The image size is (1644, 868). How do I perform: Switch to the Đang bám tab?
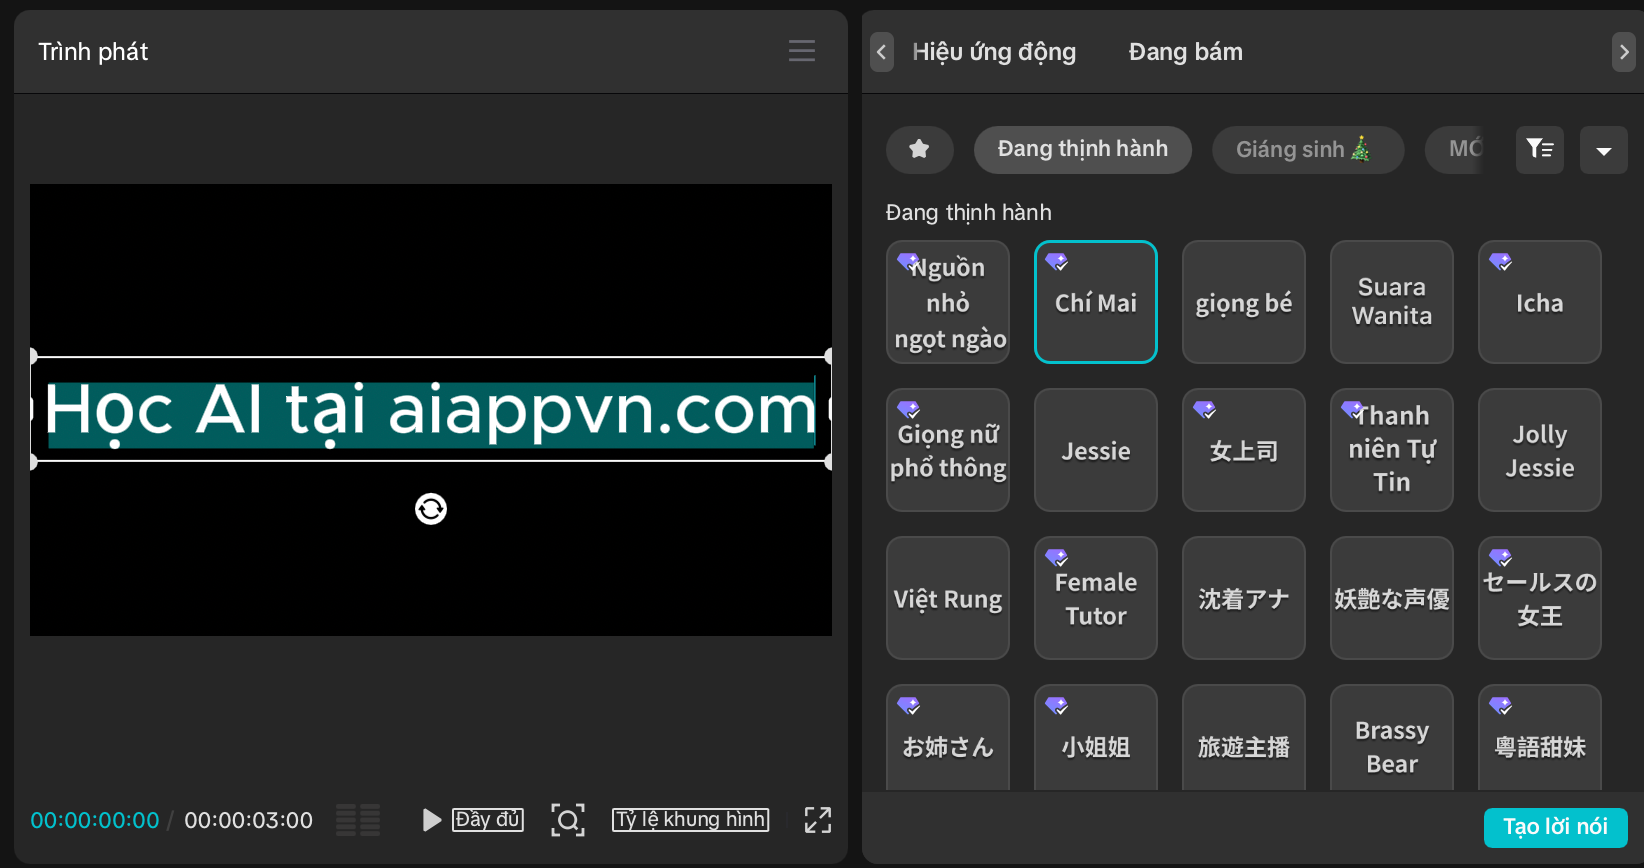1185,52
